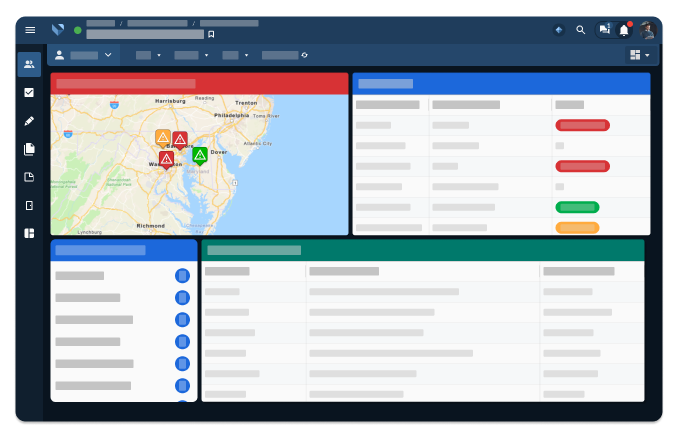Screen dimensions: 675x440
Task: Expand the user selector chevron
Action: coord(108,55)
